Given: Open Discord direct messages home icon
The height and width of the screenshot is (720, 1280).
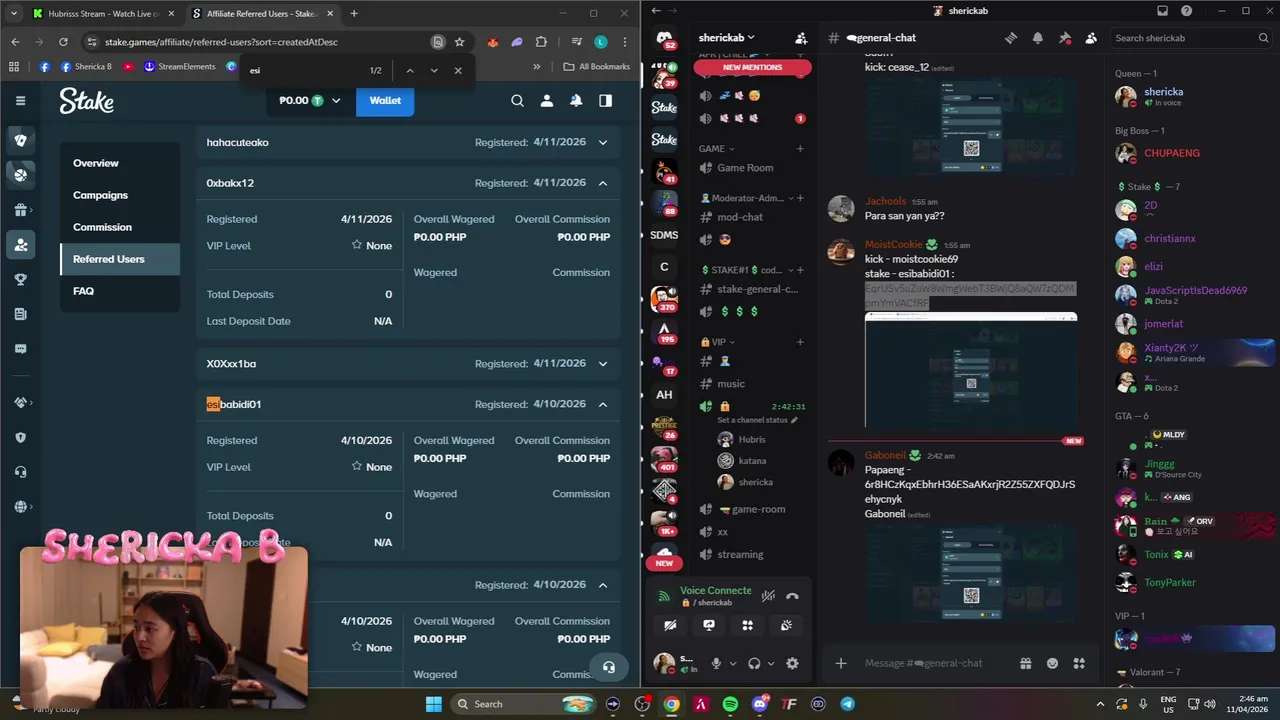Looking at the screenshot, I should pyautogui.click(x=664, y=38).
